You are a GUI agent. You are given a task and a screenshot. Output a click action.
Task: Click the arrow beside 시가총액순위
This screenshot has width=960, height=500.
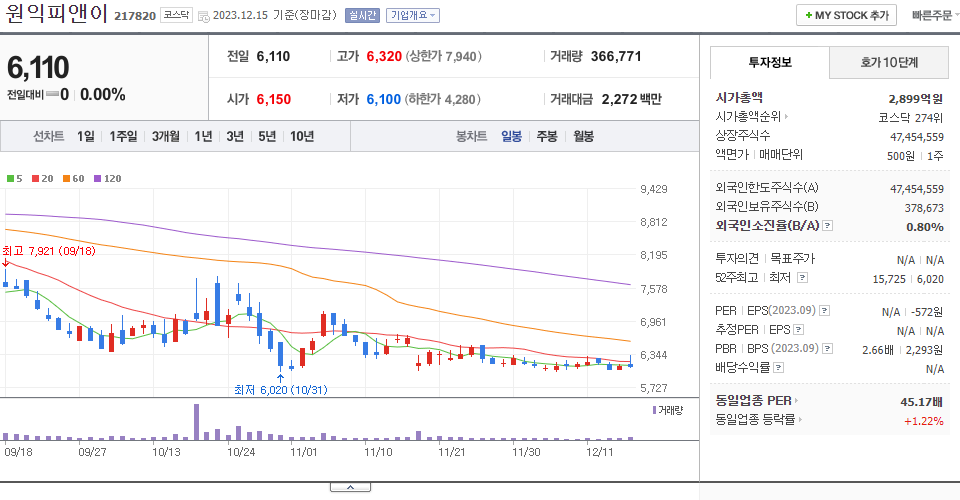[786, 116]
